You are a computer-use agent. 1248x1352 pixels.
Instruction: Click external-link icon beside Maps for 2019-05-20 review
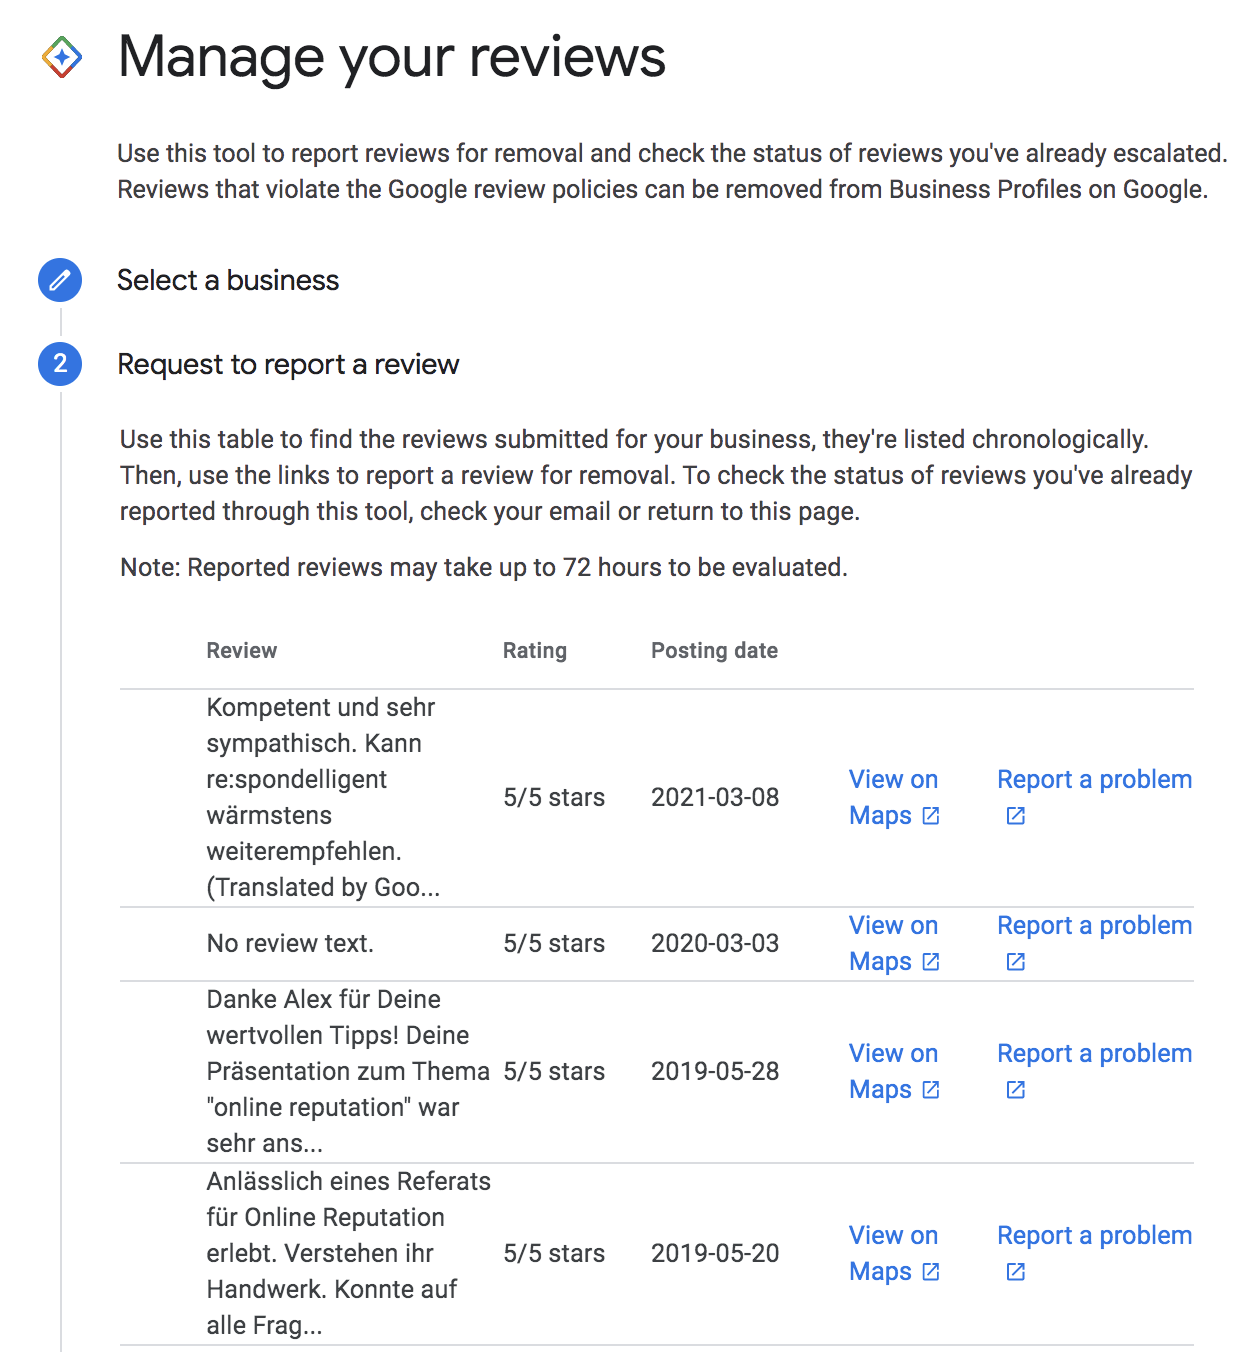tap(931, 1272)
